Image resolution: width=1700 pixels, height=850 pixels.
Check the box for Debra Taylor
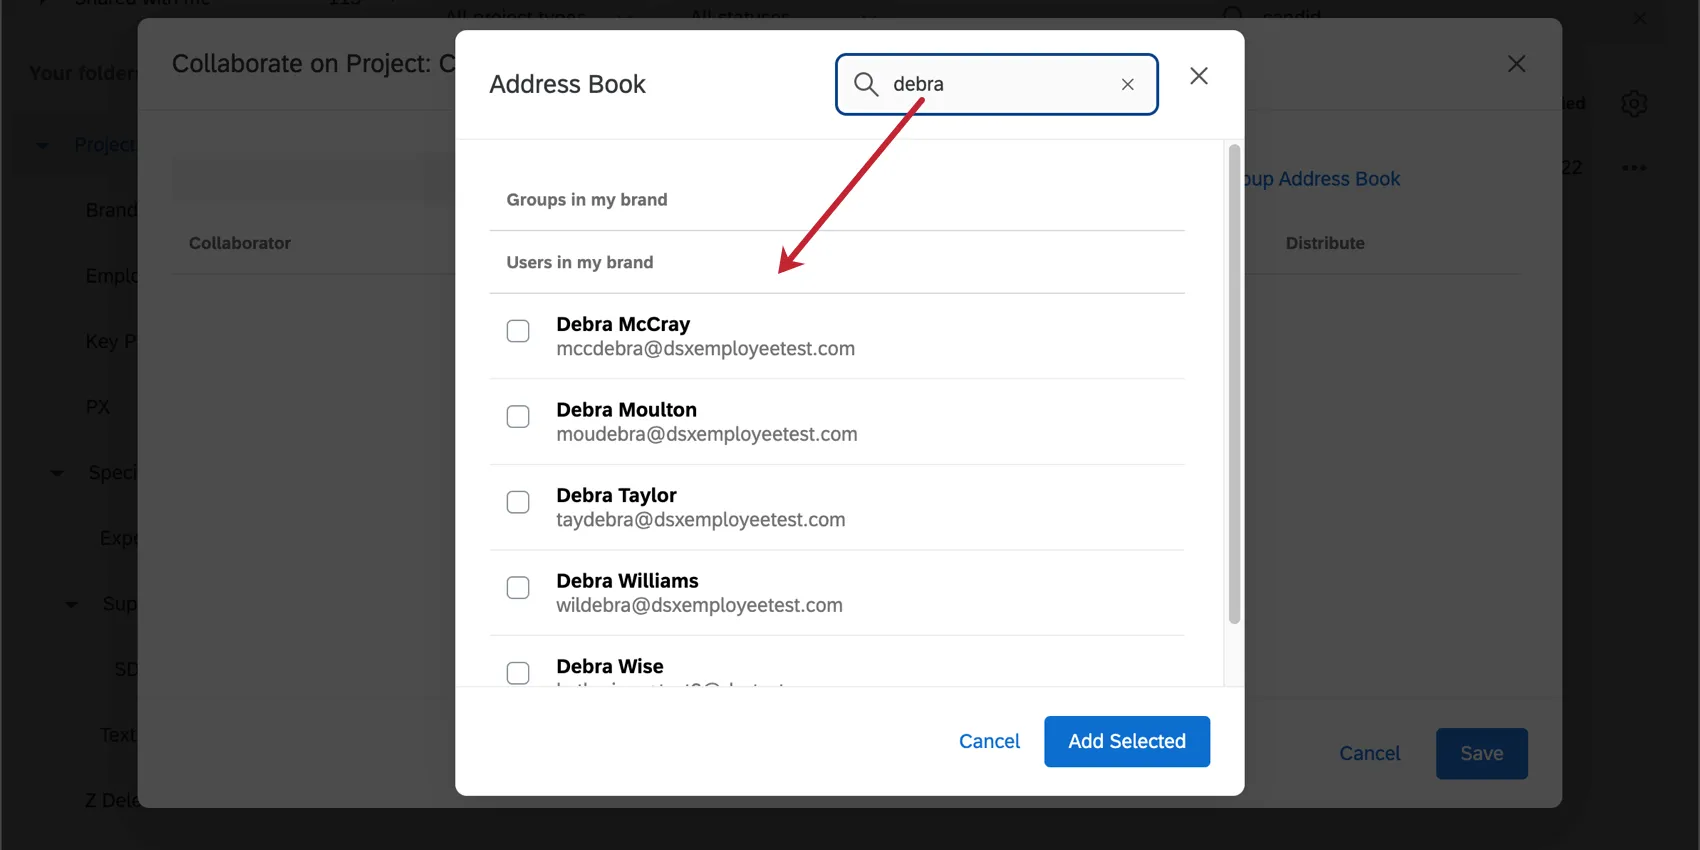pyautogui.click(x=518, y=502)
